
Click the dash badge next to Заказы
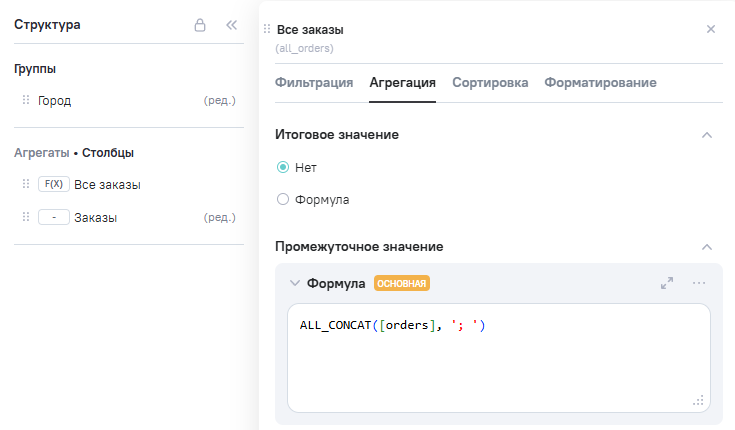(x=53, y=217)
